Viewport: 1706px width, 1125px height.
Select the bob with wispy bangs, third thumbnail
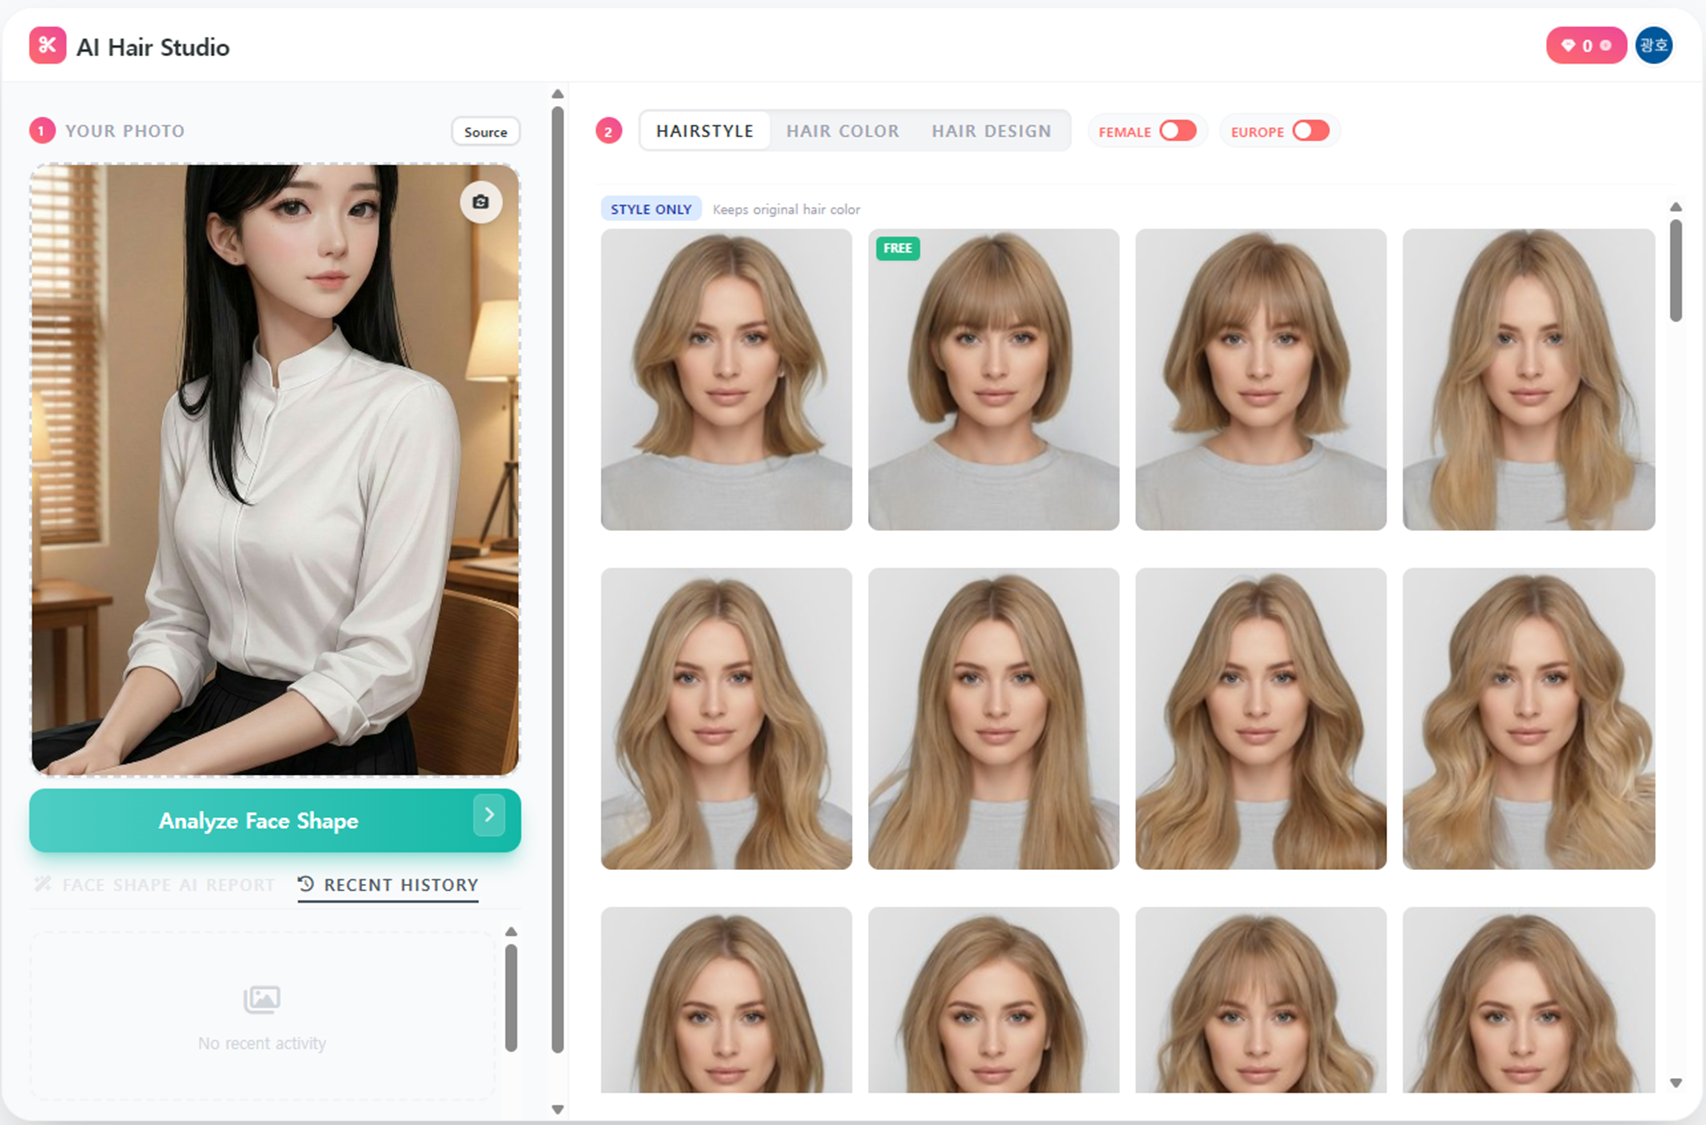pos(1261,379)
